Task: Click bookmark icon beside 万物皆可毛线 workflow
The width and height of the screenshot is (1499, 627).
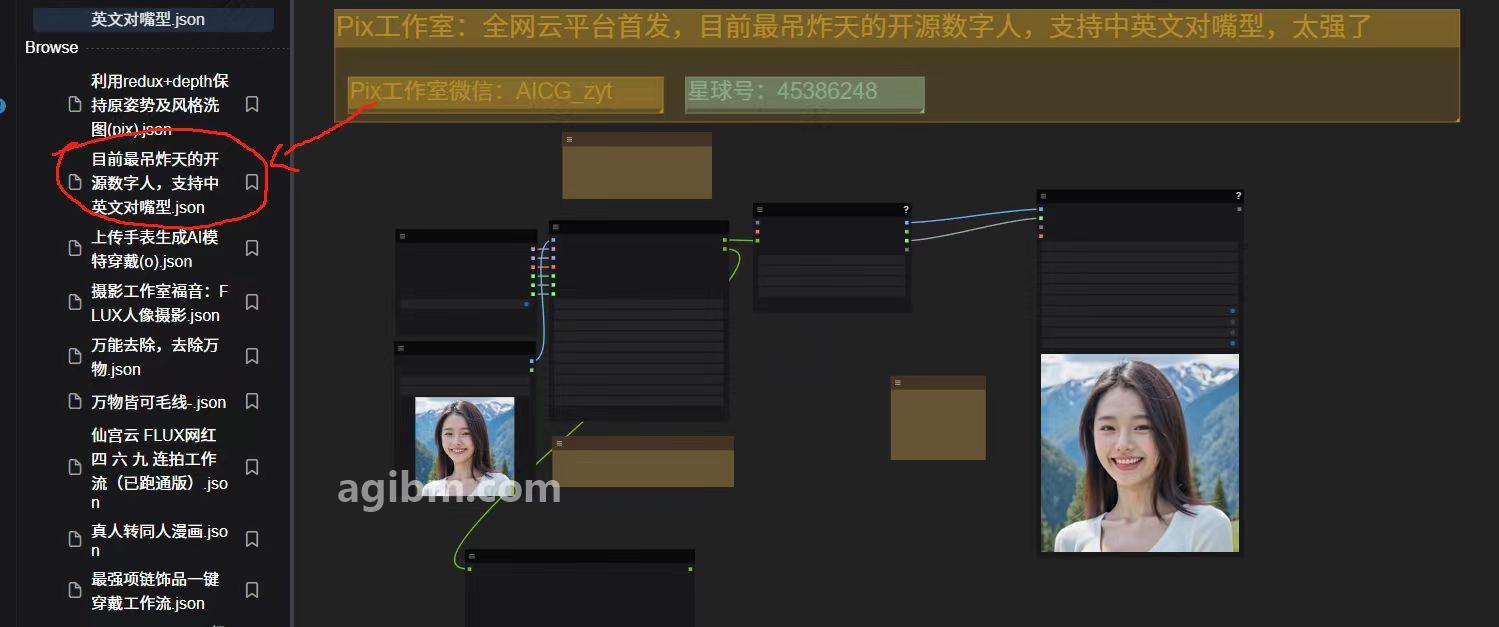Action: [252, 401]
